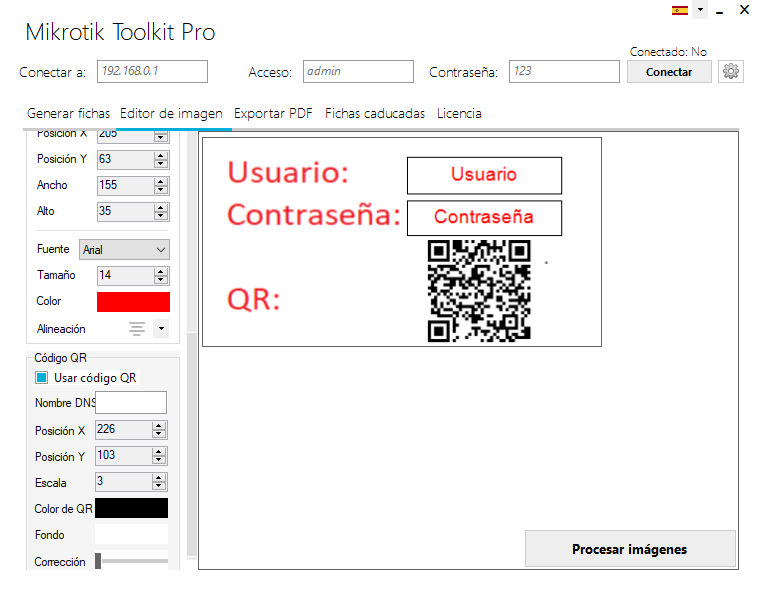
Task: Click the Usuario: label in preview
Action: point(288,172)
